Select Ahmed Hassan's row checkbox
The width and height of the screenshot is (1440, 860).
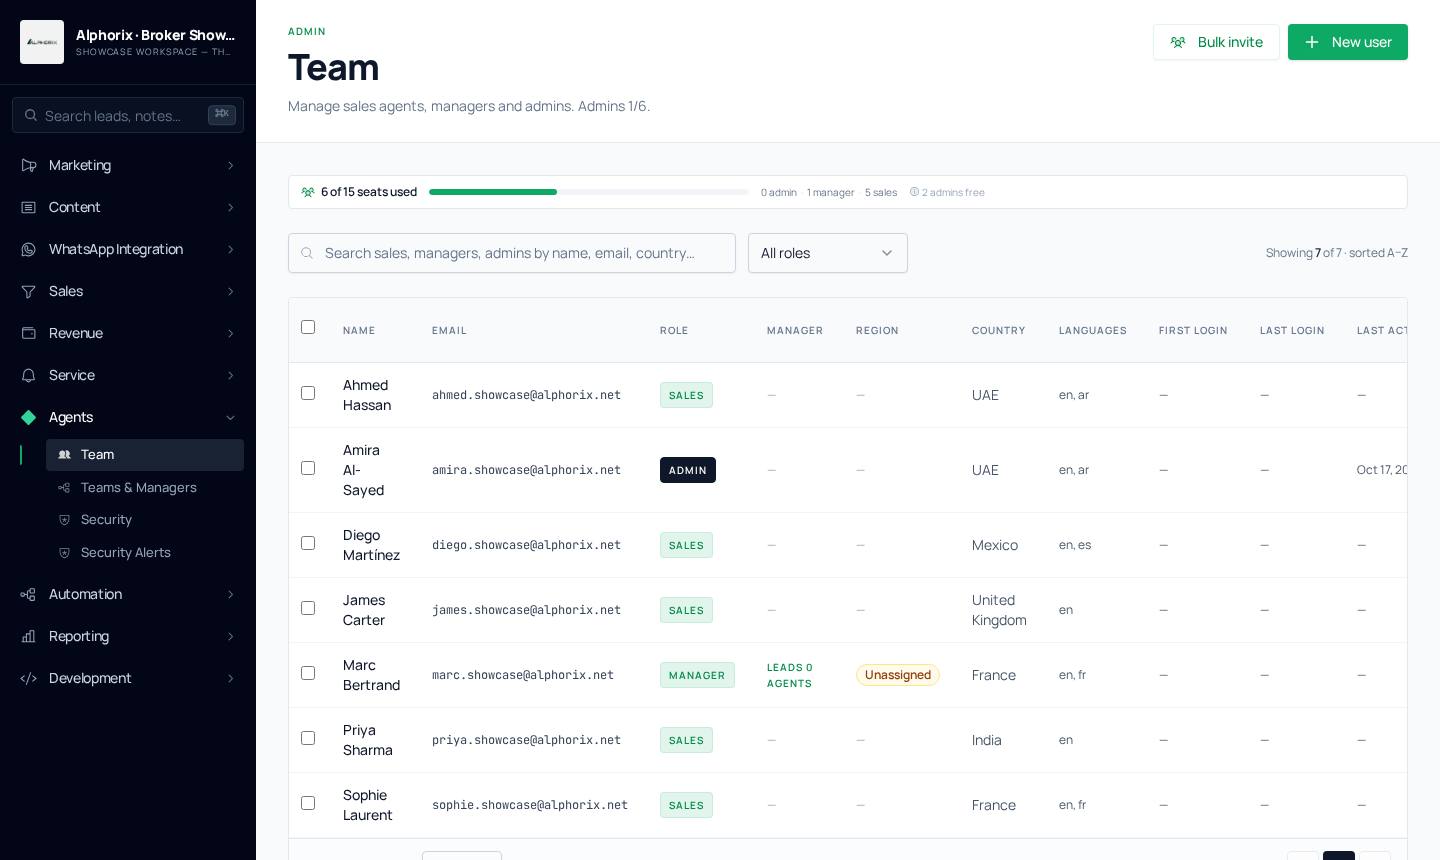coord(308,393)
